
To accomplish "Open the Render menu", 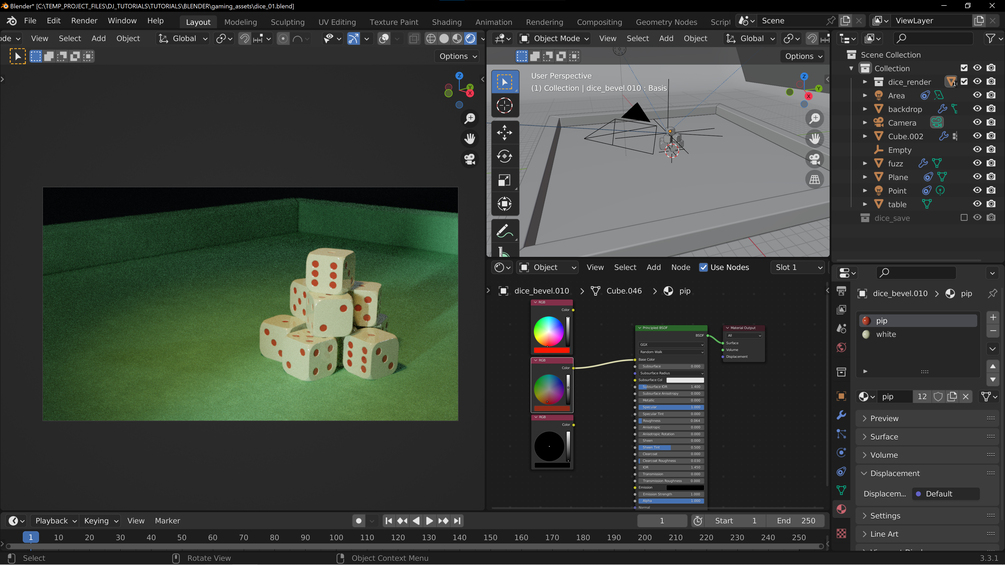I will 84,21.
